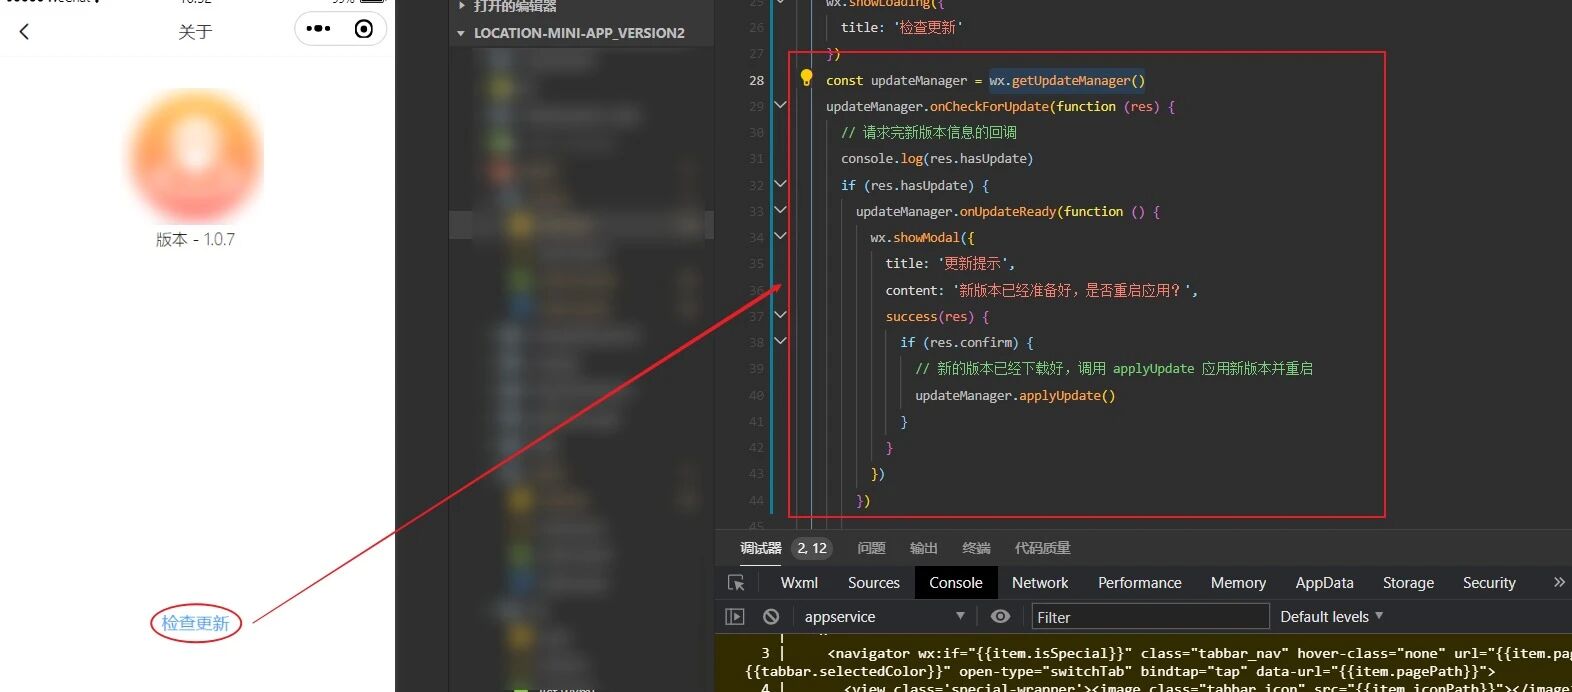Activate the element inspector picker icon

point(736,583)
